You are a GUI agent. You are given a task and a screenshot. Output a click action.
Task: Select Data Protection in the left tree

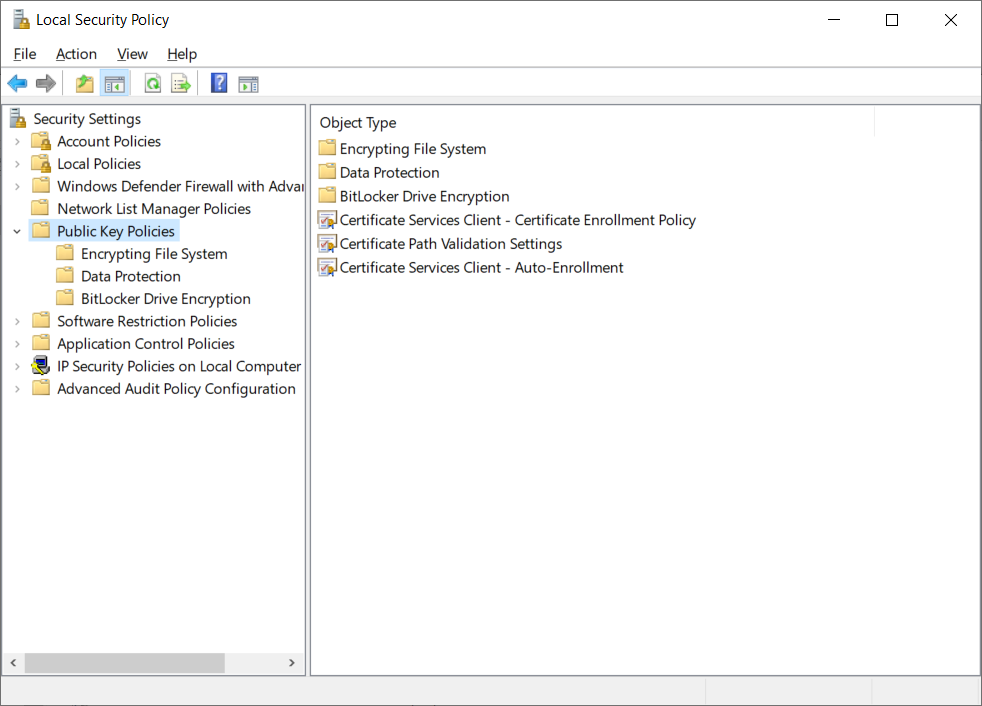[x=131, y=277]
